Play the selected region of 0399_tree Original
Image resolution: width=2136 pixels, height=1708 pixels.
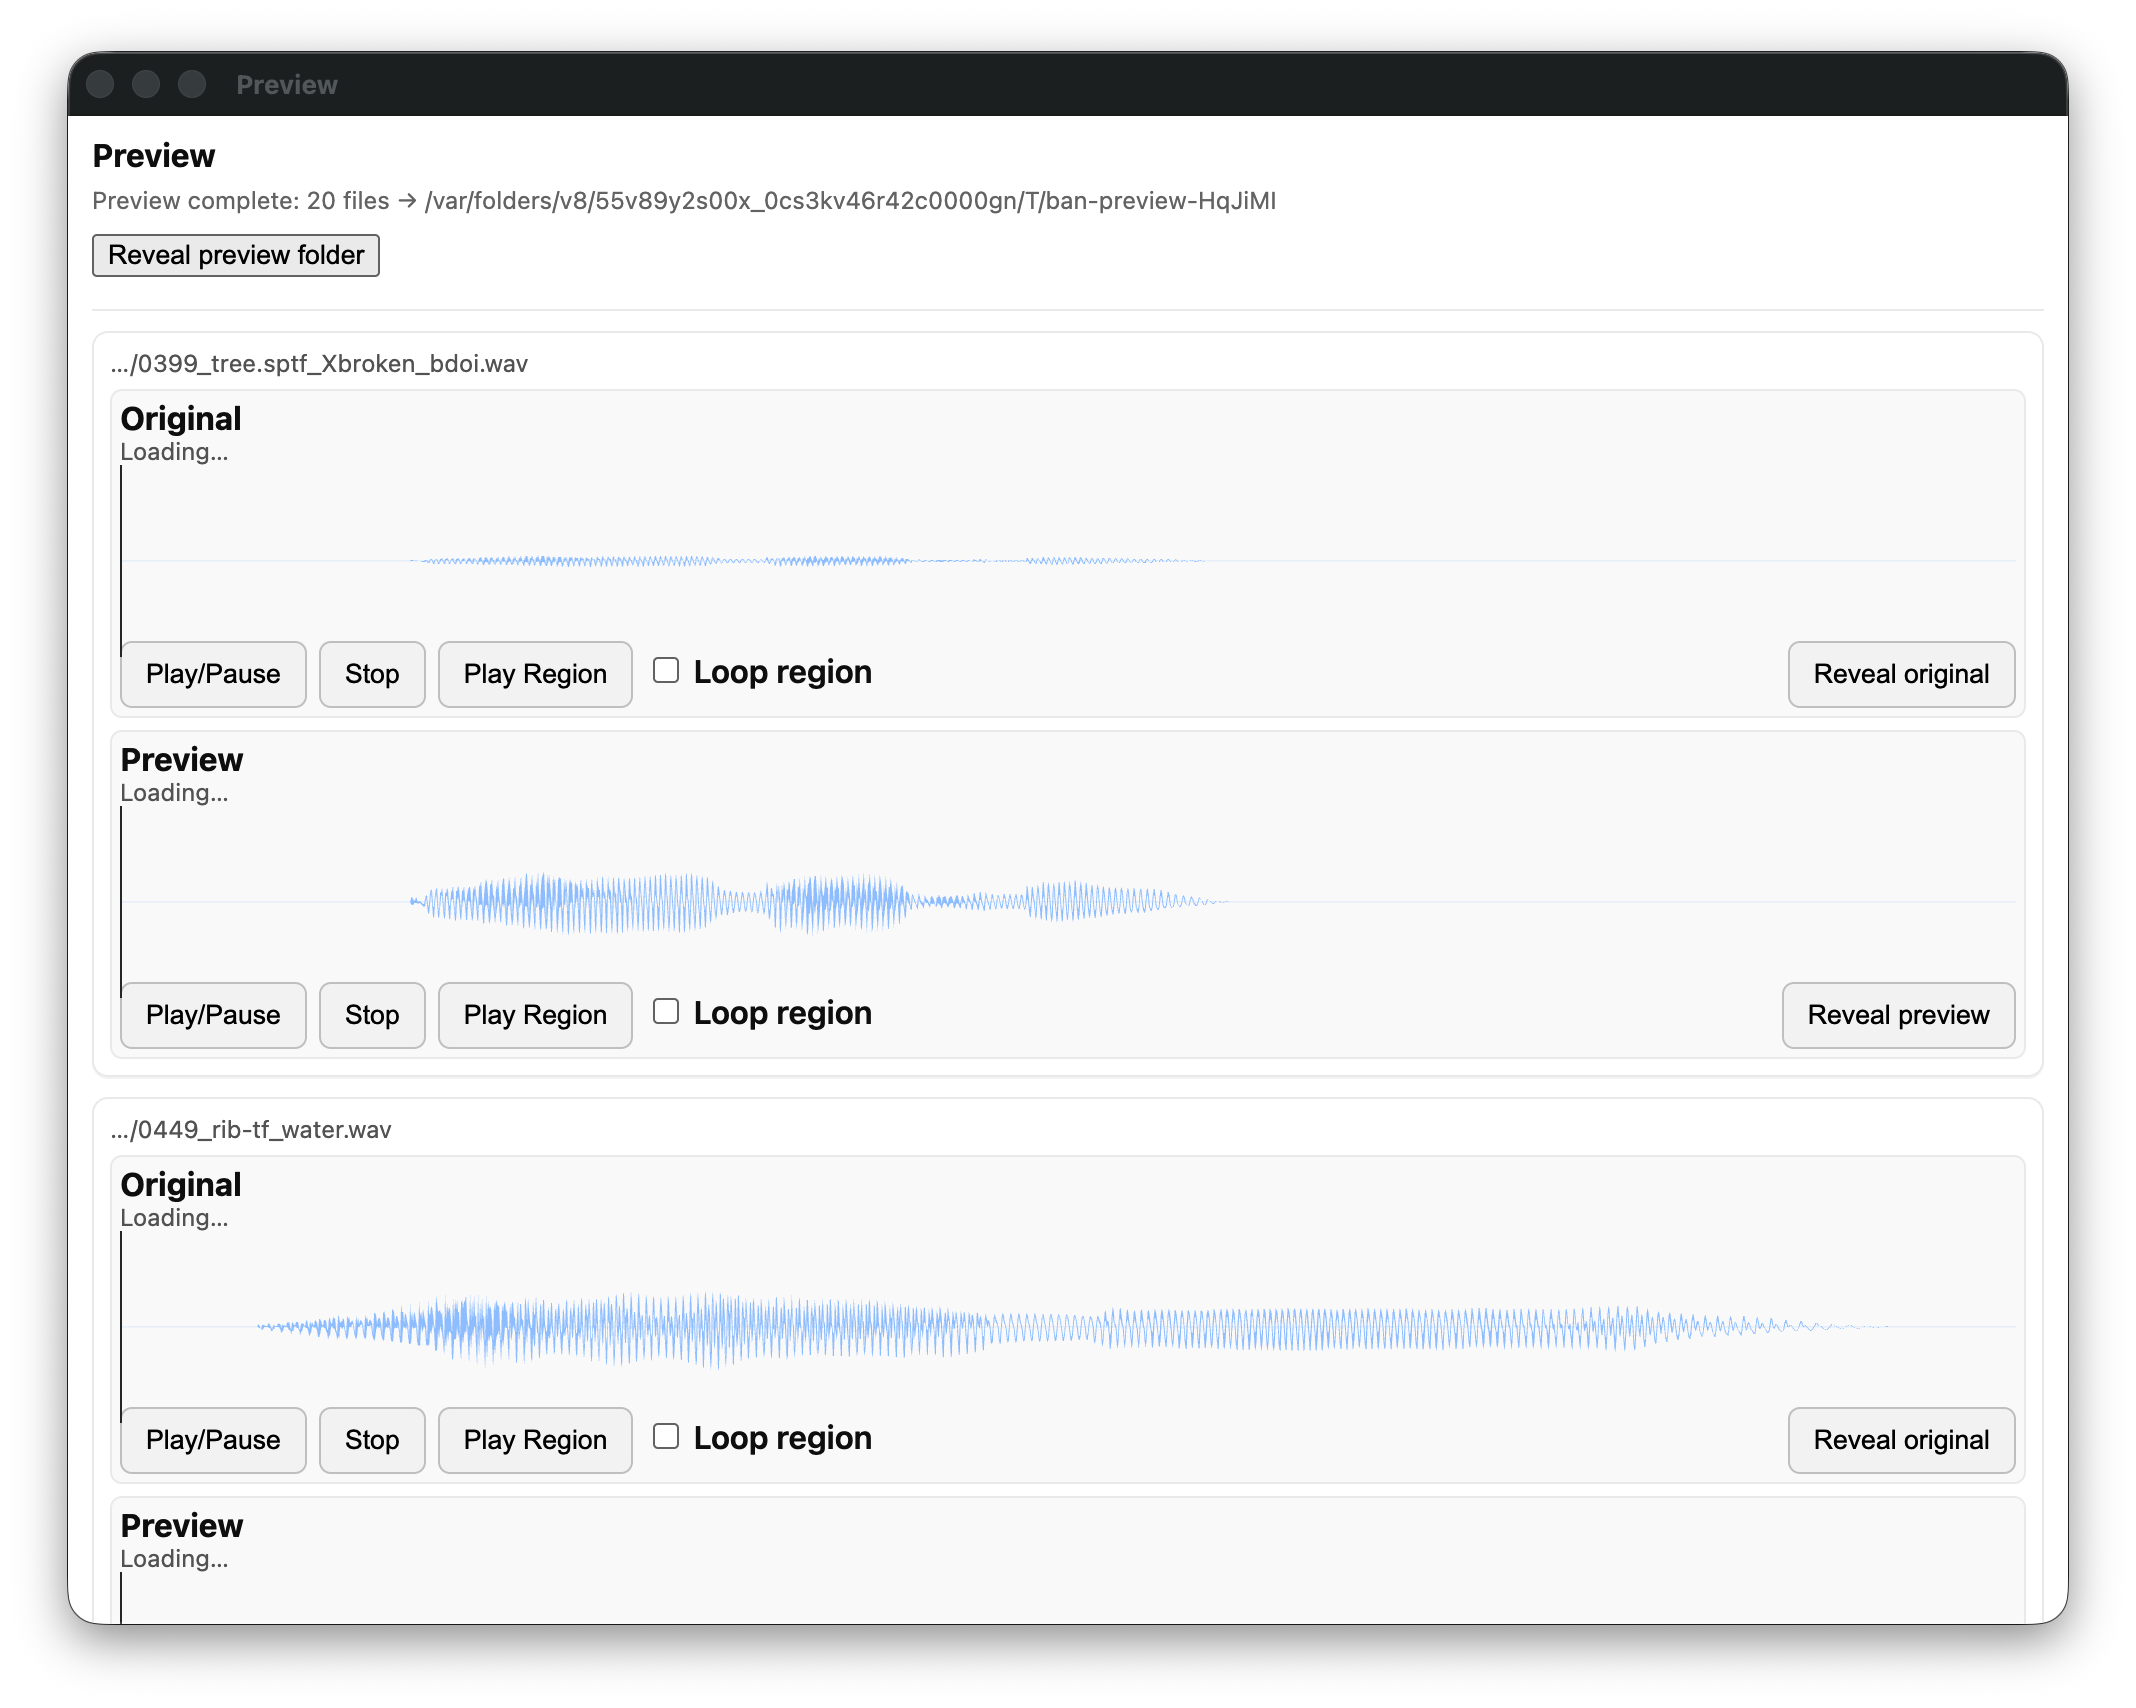pos(534,674)
